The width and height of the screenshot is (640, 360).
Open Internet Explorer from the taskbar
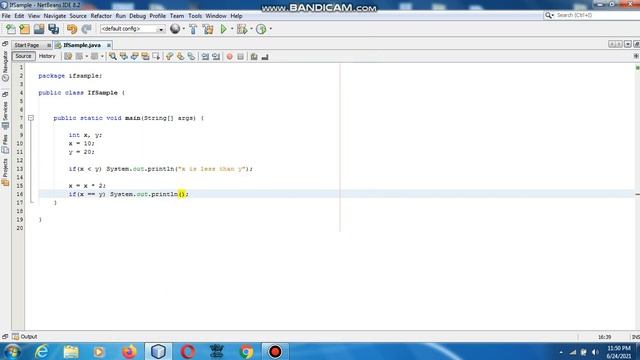(42, 351)
